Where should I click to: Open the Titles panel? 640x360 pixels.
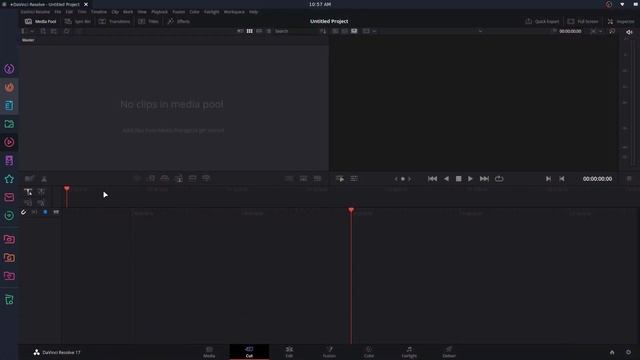click(x=149, y=21)
